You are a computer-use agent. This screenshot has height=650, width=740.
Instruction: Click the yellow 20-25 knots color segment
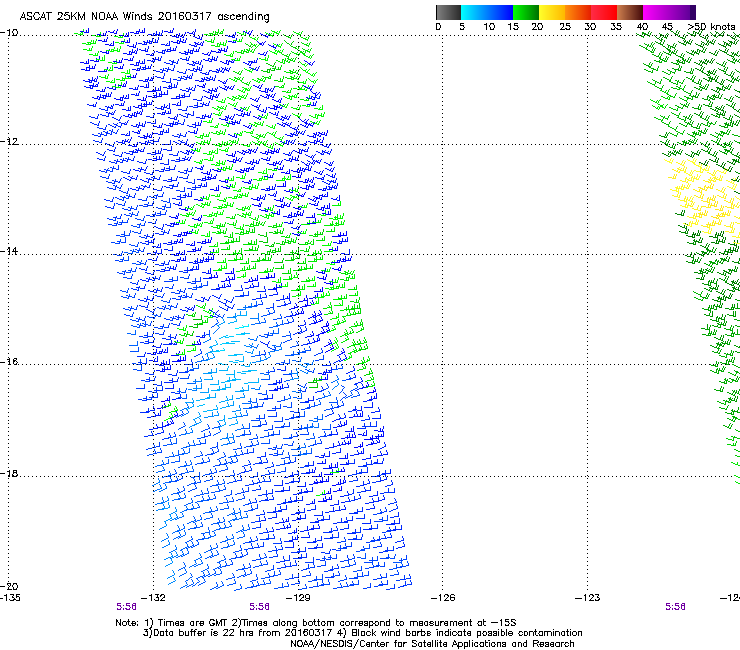click(x=552, y=12)
